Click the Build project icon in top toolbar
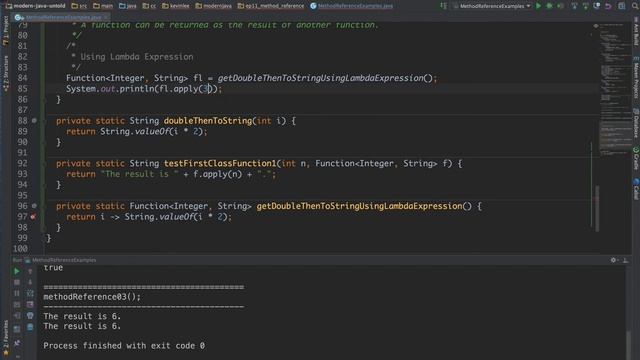Image resolution: width=640 pixels, height=360 pixels. pyautogui.click(x=444, y=6)
